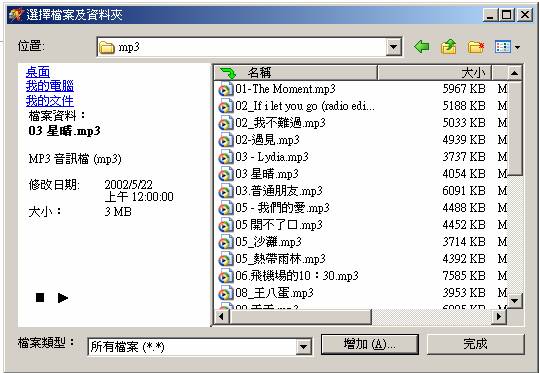This screenshot has height=373, width=539.
Task: Open the 我的電腦 link
Action: click(x=50, y=86)
